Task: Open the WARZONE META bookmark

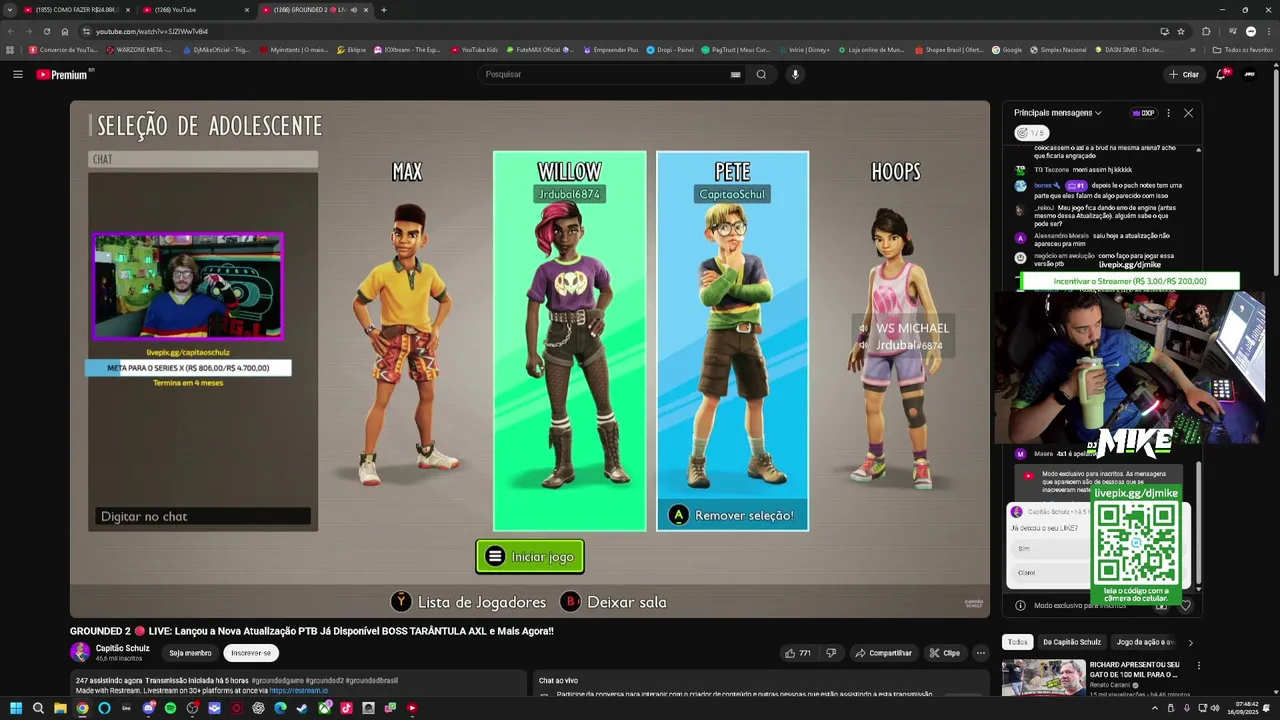Action: [x=138, y=50]
